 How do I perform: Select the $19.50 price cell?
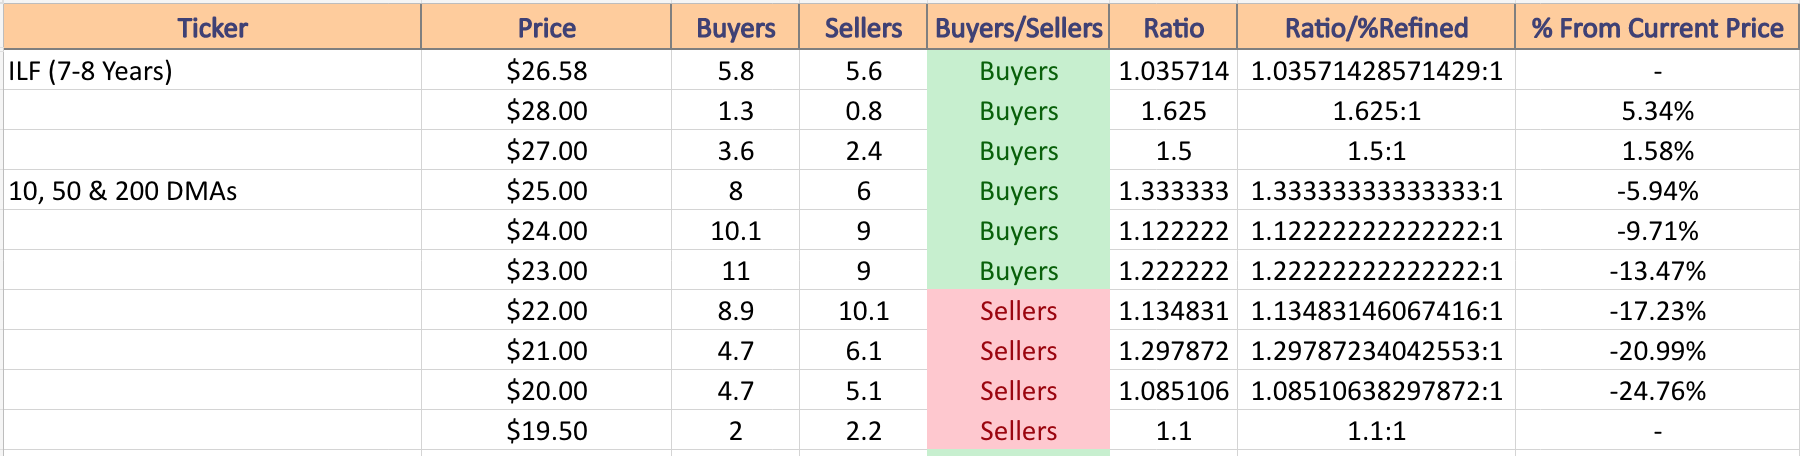[x=546, y=430]
